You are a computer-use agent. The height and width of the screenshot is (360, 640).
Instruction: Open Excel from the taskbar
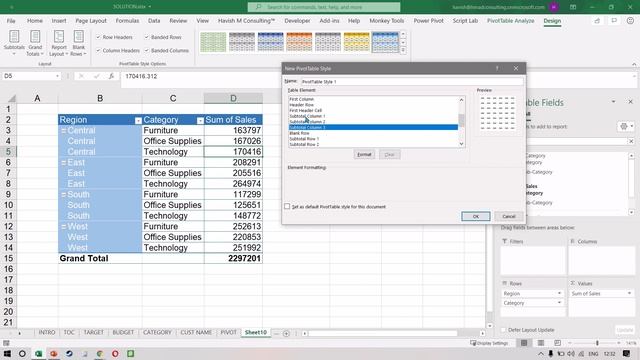click(38, 353)
